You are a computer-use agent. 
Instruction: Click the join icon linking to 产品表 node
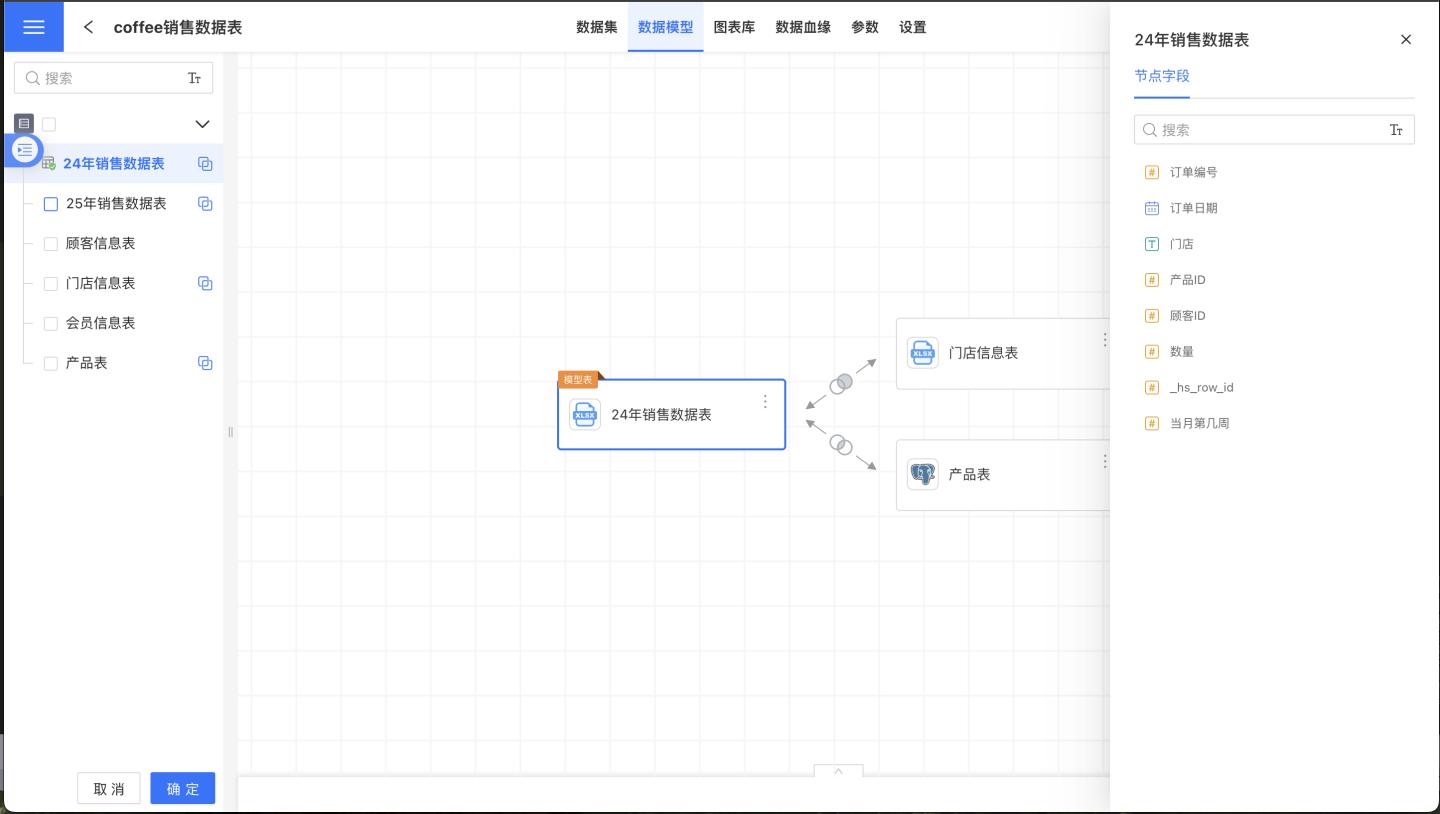coord(841,445)
